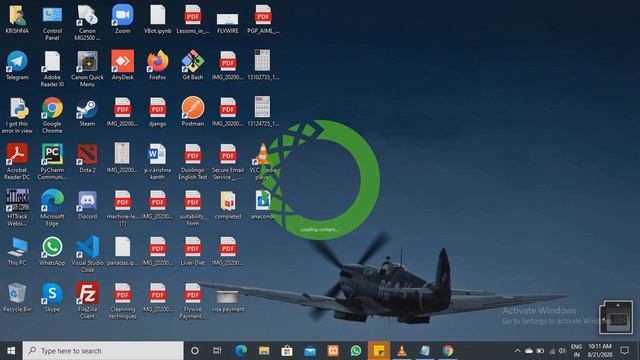Viewport: 640px width, 360px height.
Task: Select the 13124725_1 document file
Action: [263, 112]
